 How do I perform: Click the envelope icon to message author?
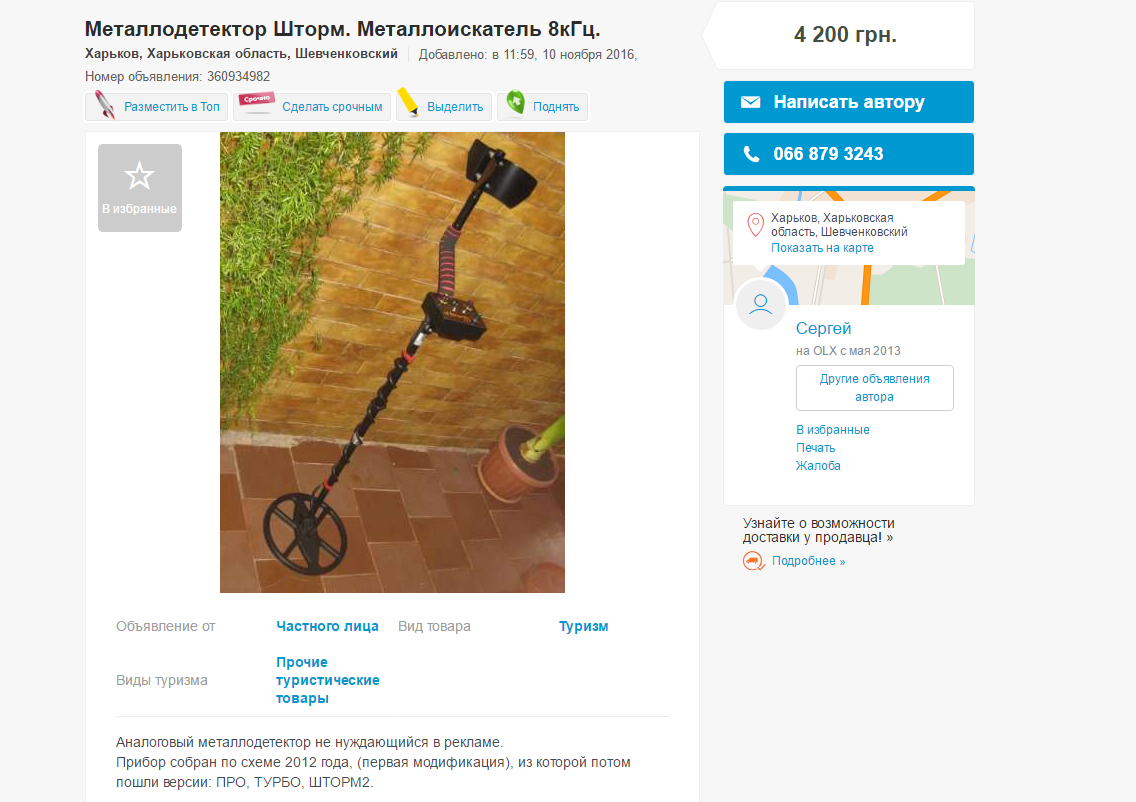point(751,102)
